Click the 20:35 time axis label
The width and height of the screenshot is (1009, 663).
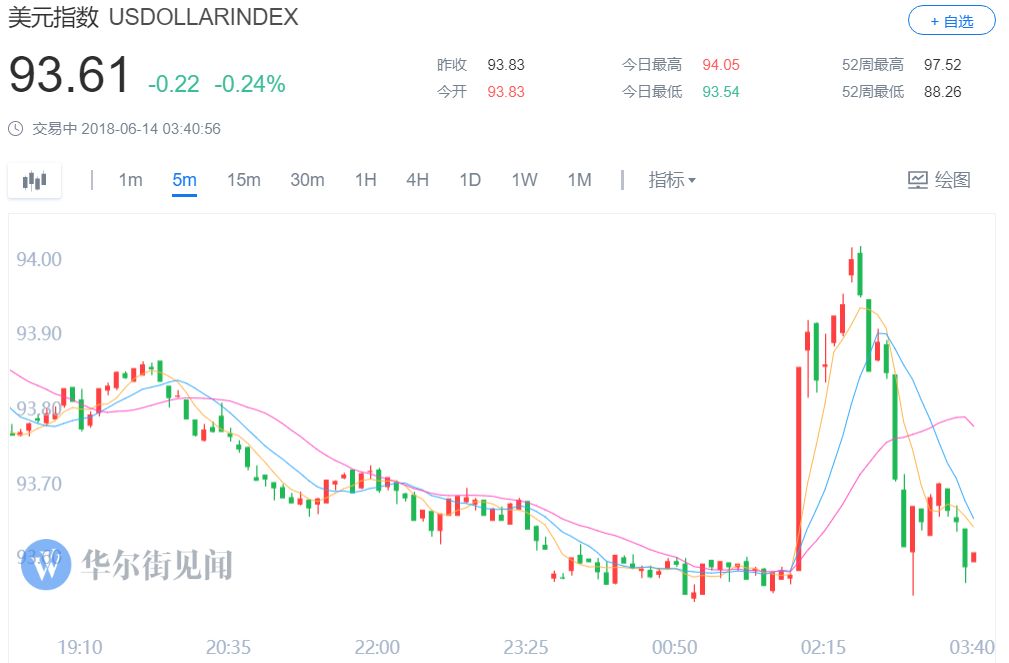(x=228, y=647)
